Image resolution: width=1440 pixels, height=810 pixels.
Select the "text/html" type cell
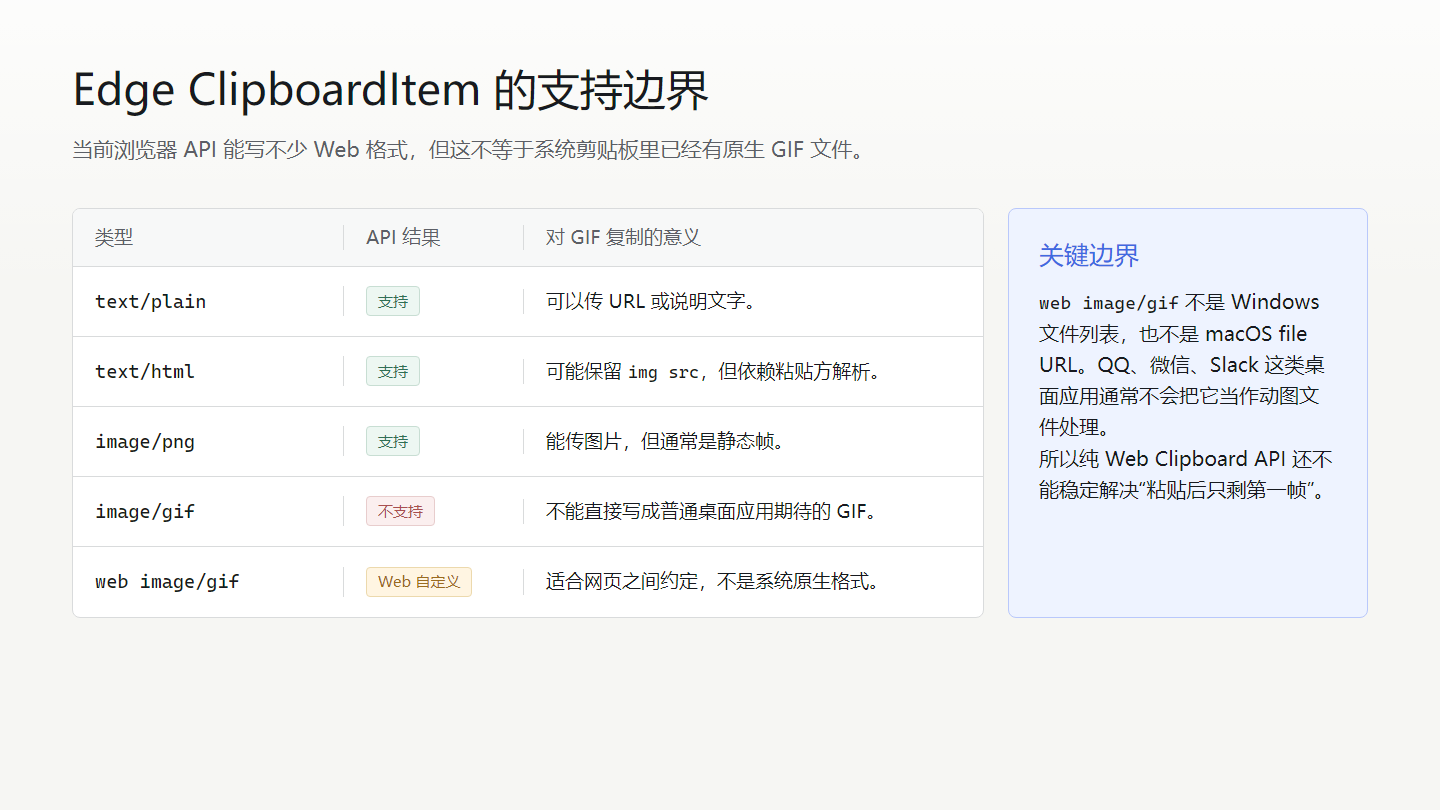pyautogui.click(x=145, y=371)
